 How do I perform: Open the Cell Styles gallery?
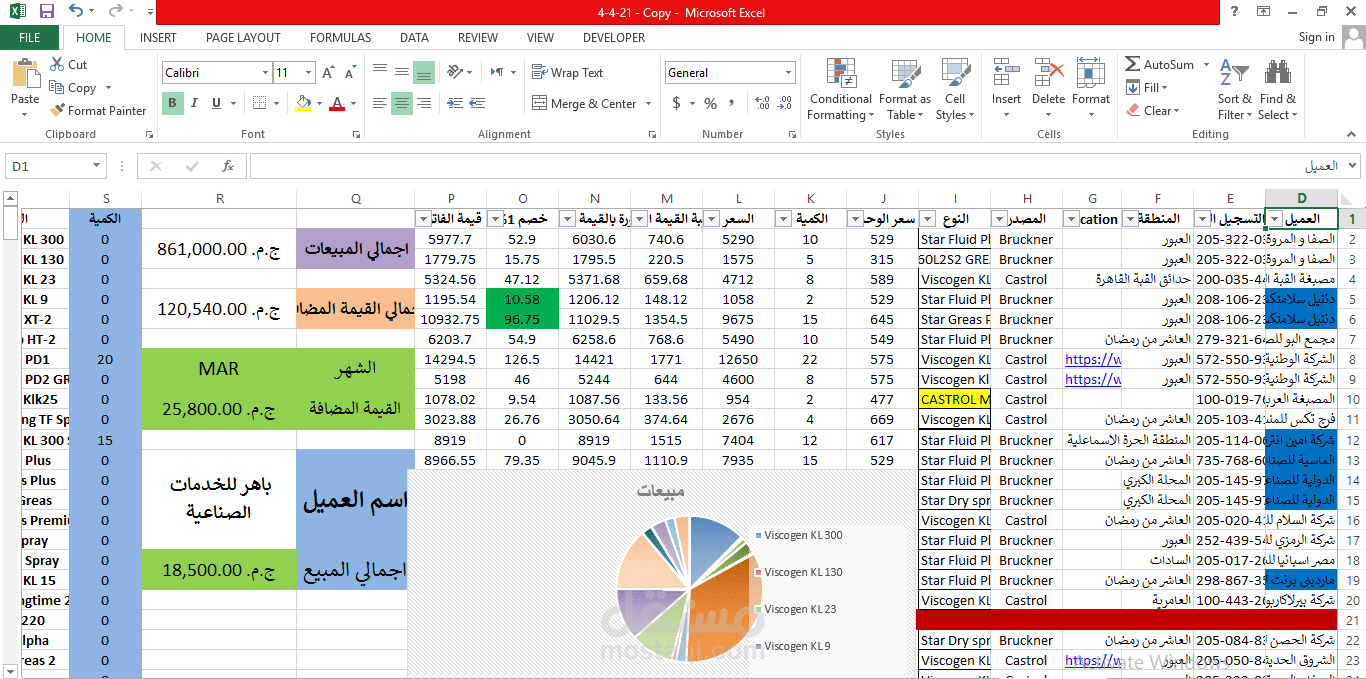click(955, 89)
